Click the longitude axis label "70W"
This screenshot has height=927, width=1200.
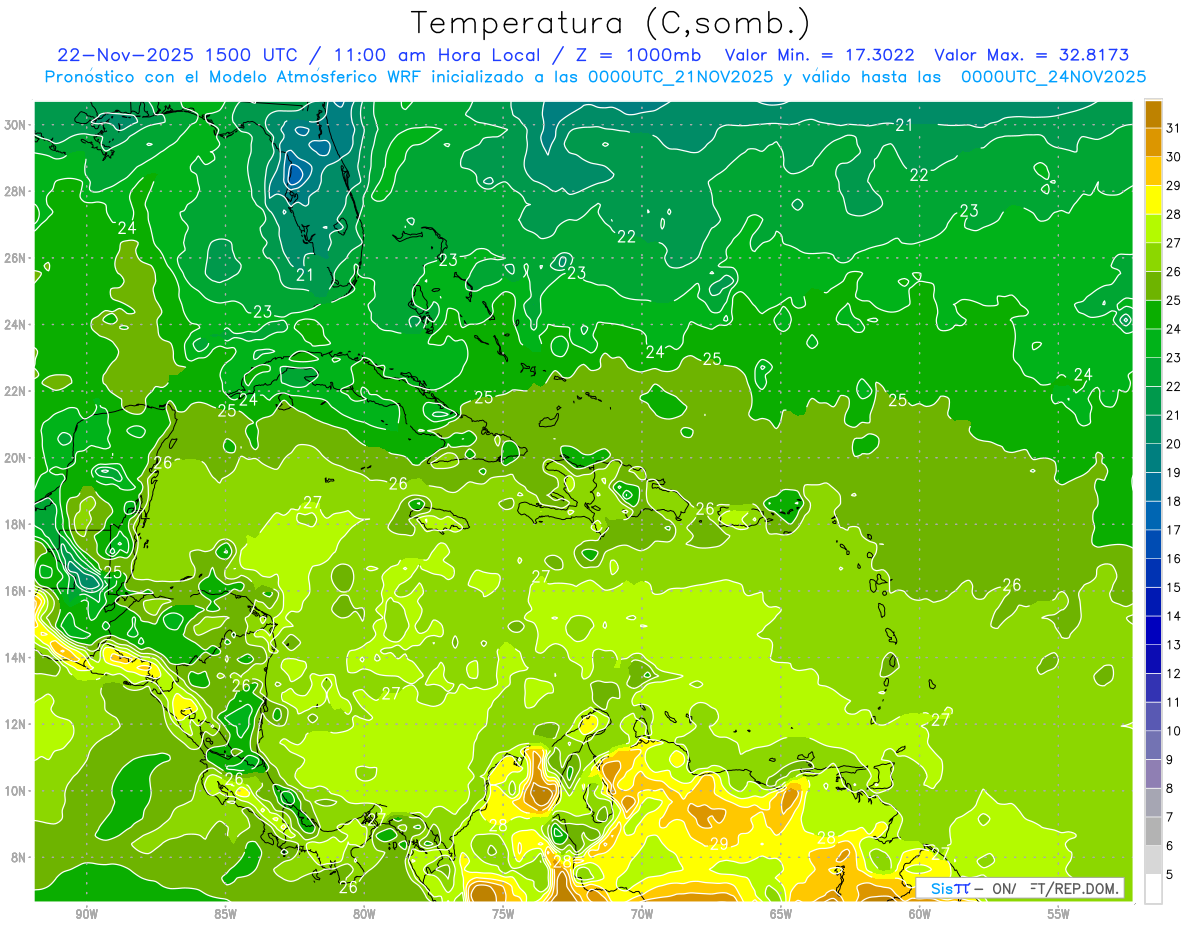click(642, 914)
